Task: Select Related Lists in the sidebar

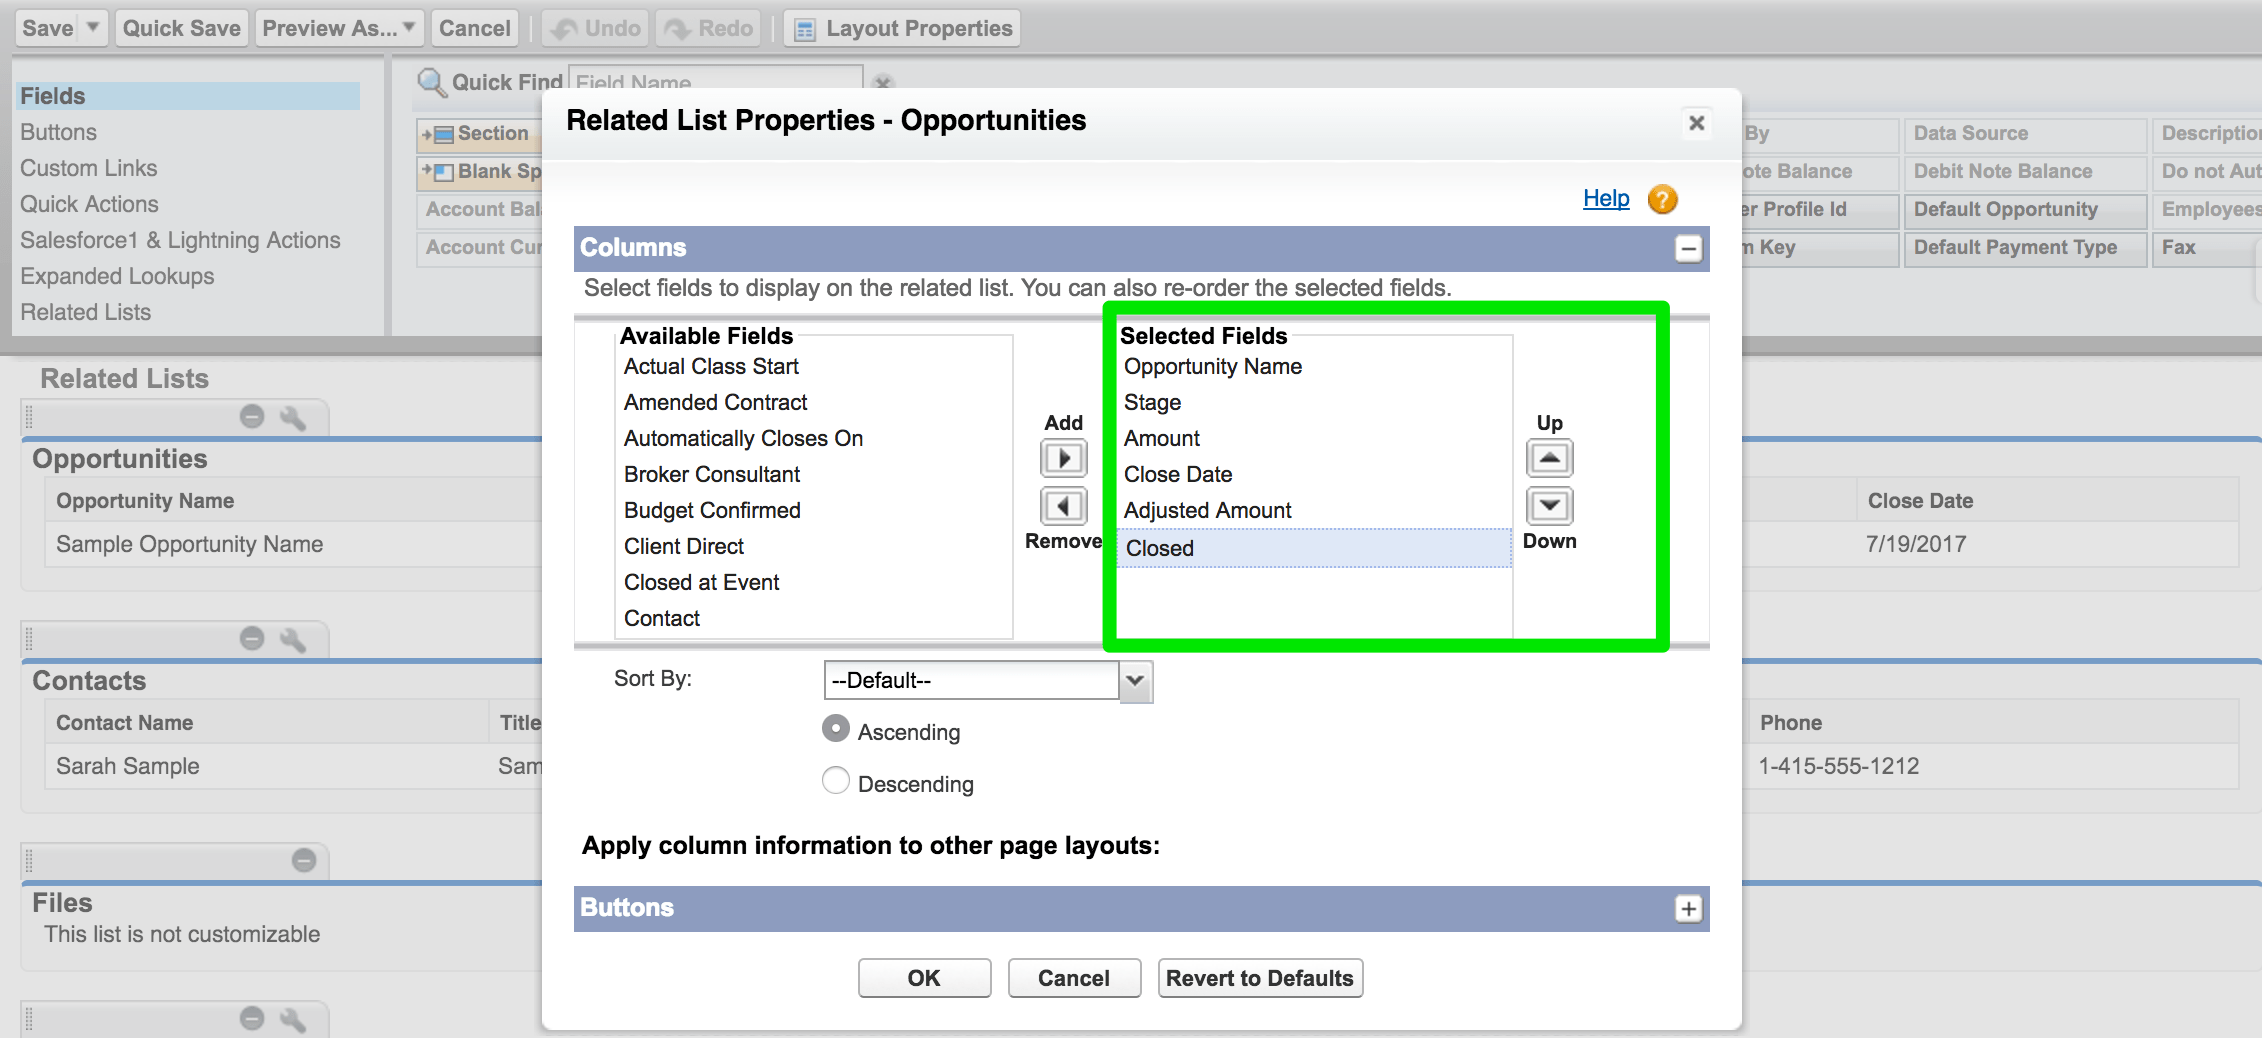Action: tap(86, 312)
